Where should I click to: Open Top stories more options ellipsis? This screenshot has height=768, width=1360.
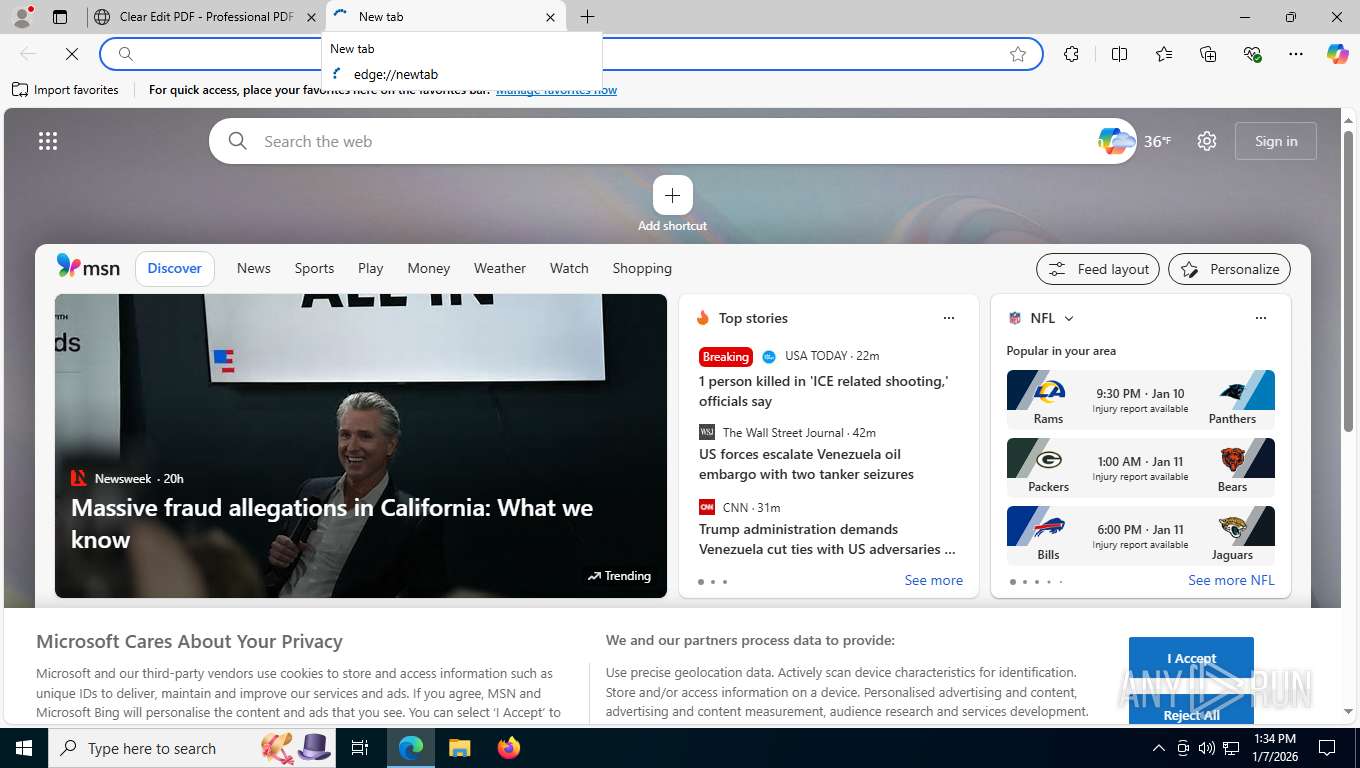pos(949,318)
